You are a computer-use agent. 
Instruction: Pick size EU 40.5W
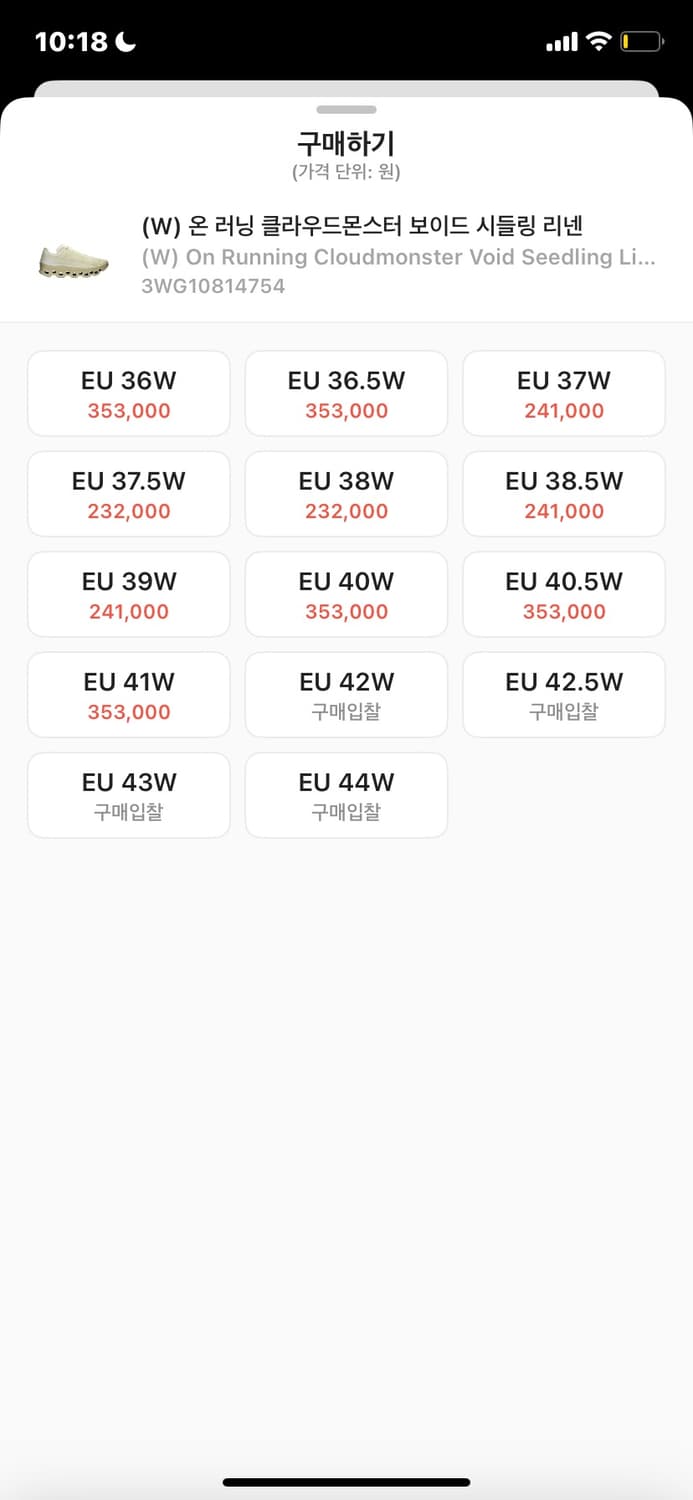(x=563, y=594)
